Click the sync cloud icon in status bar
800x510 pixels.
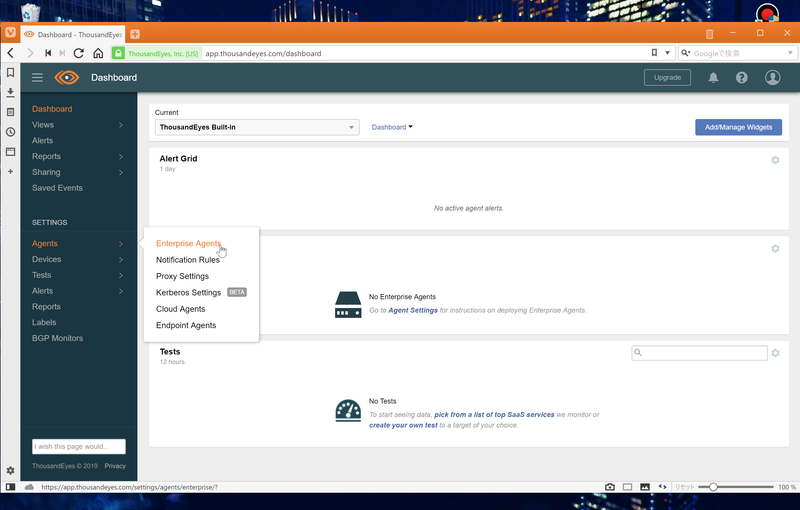29,487
